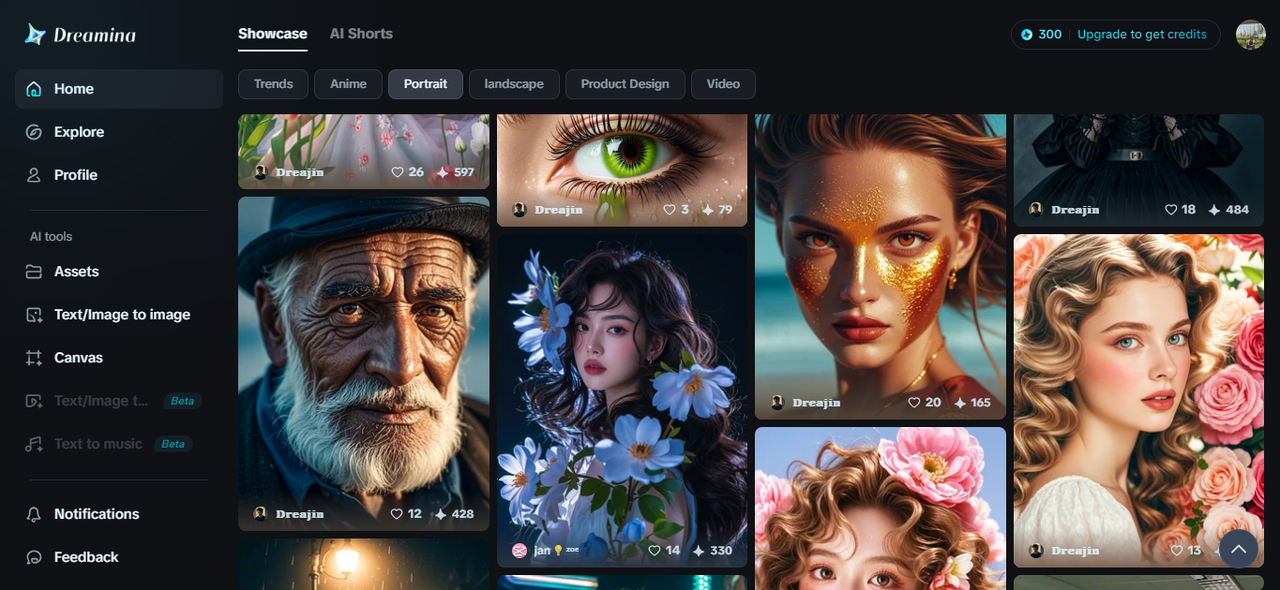The width and height of the screenshot is (1280, 590).
Task: Click the 165 remix sparkle icon
Action: point(960,403)
